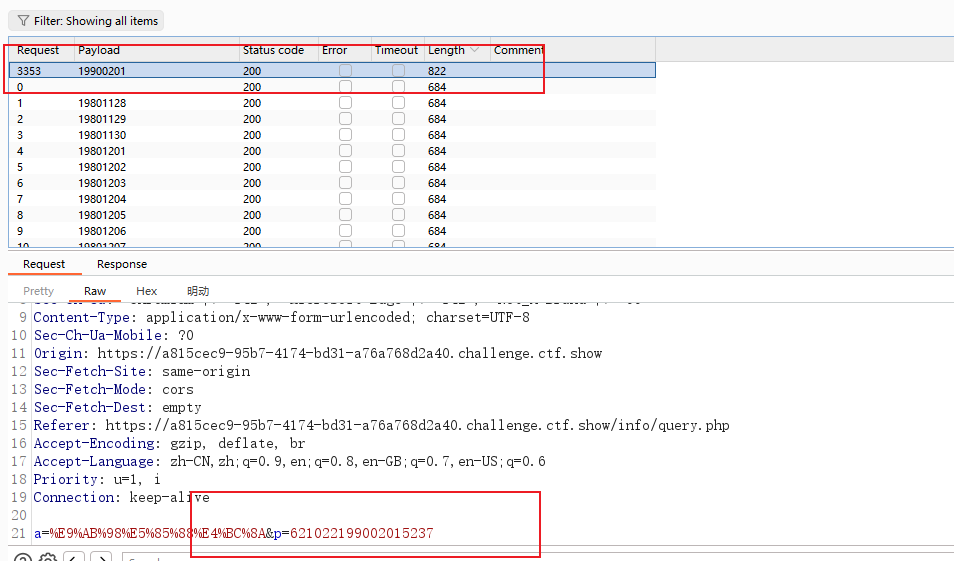
Task: Select payload cell 19801201
Action: pyautogui.click(x=102, y=151)
